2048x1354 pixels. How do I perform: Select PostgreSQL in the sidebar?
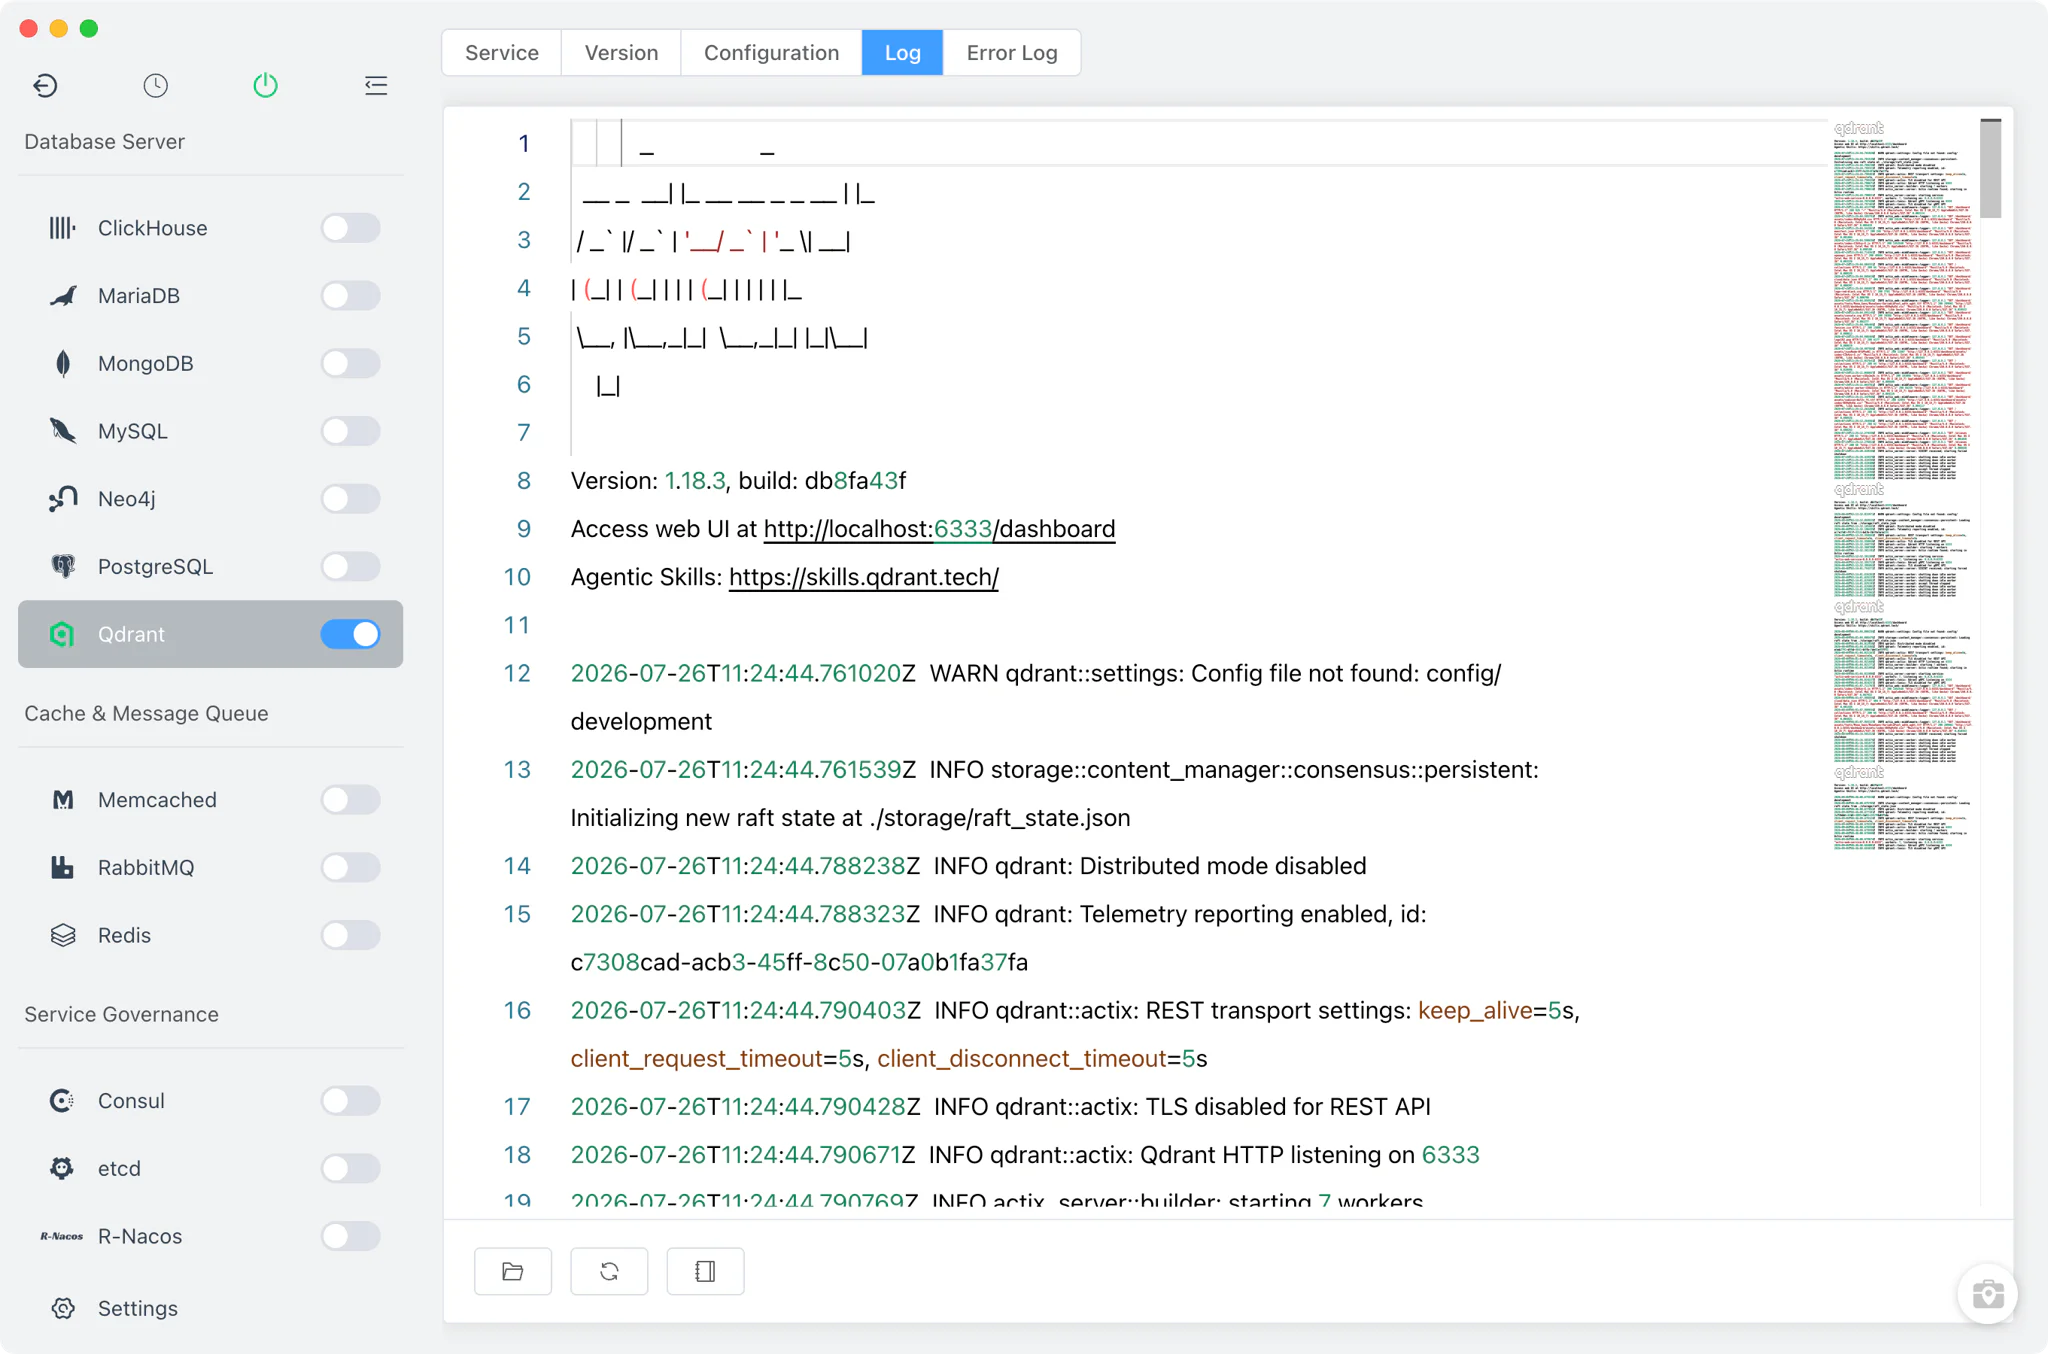click(x=210, y=567)
